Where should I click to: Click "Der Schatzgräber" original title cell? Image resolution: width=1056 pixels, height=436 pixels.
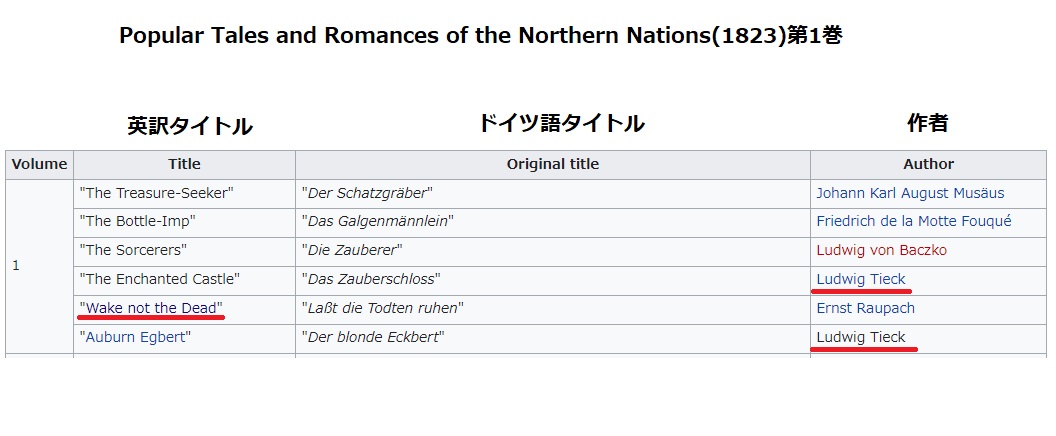pyautogui.click(x=553, y=193)
